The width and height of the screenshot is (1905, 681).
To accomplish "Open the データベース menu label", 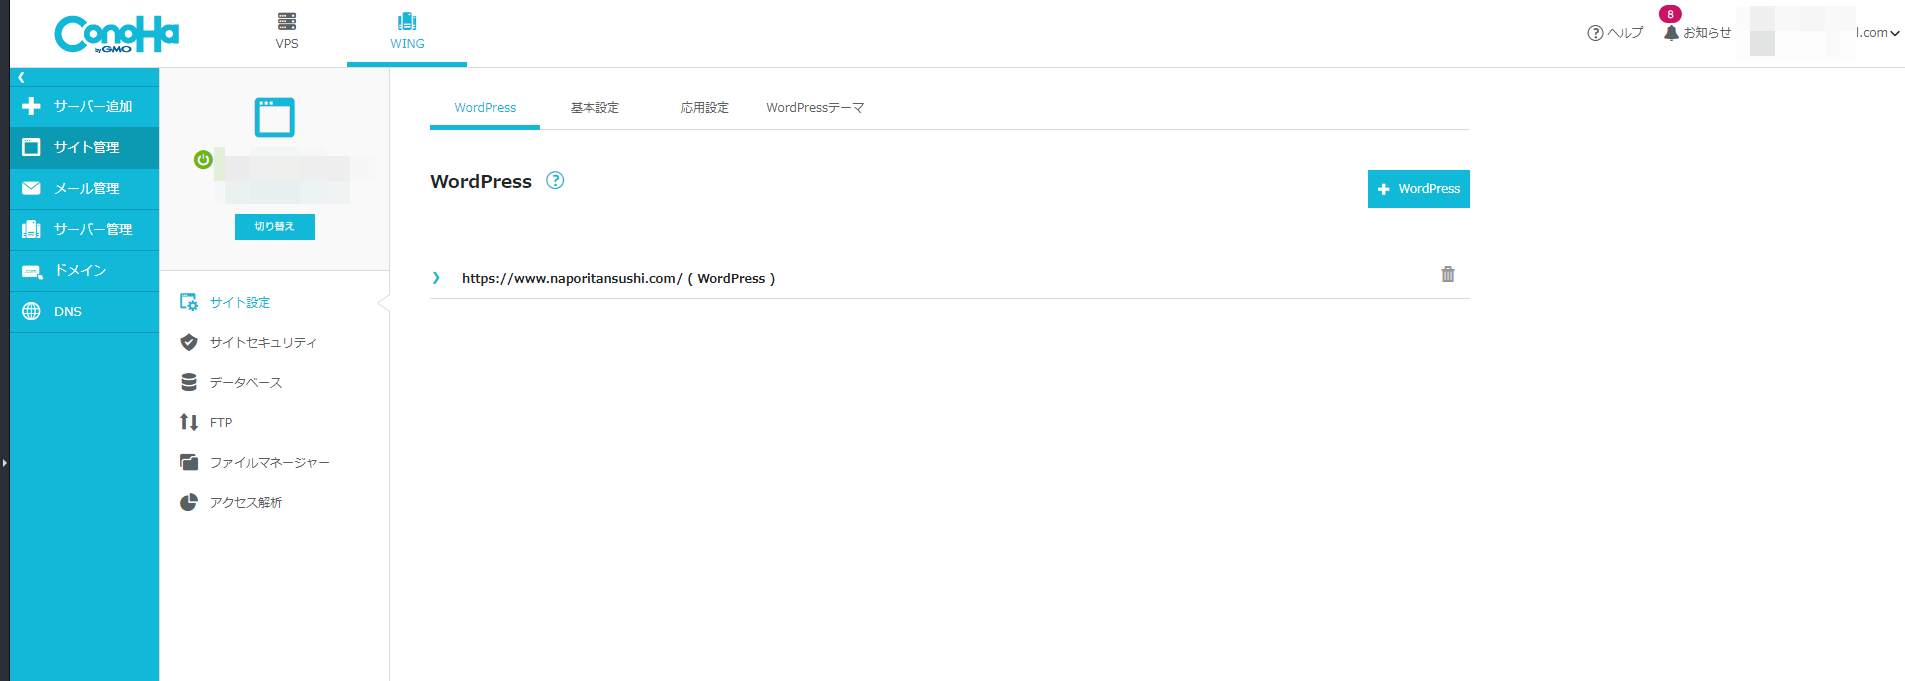I will (x=246, y=383).
